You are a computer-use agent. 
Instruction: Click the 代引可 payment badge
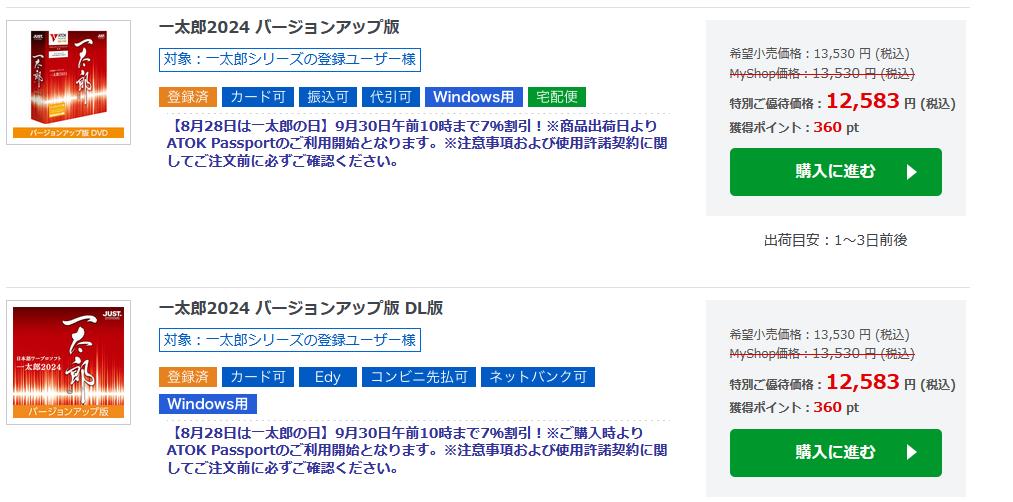click(x=391, y=97)
